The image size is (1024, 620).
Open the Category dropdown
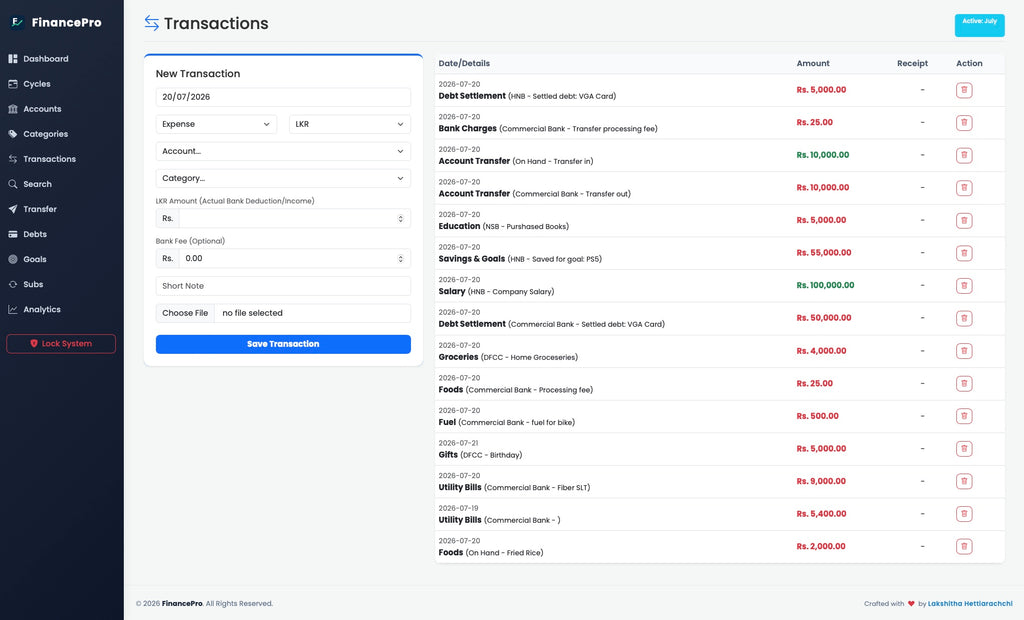(x=283, y=178)
